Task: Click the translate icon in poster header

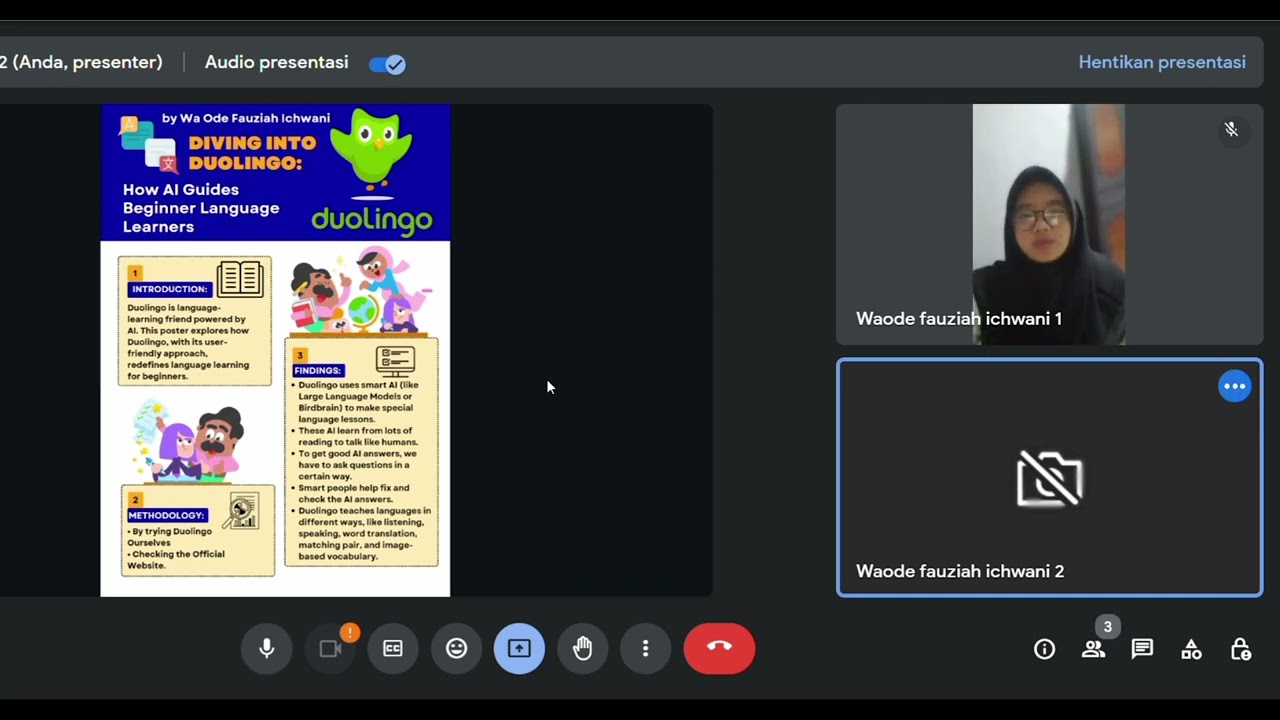Action: 148,143
